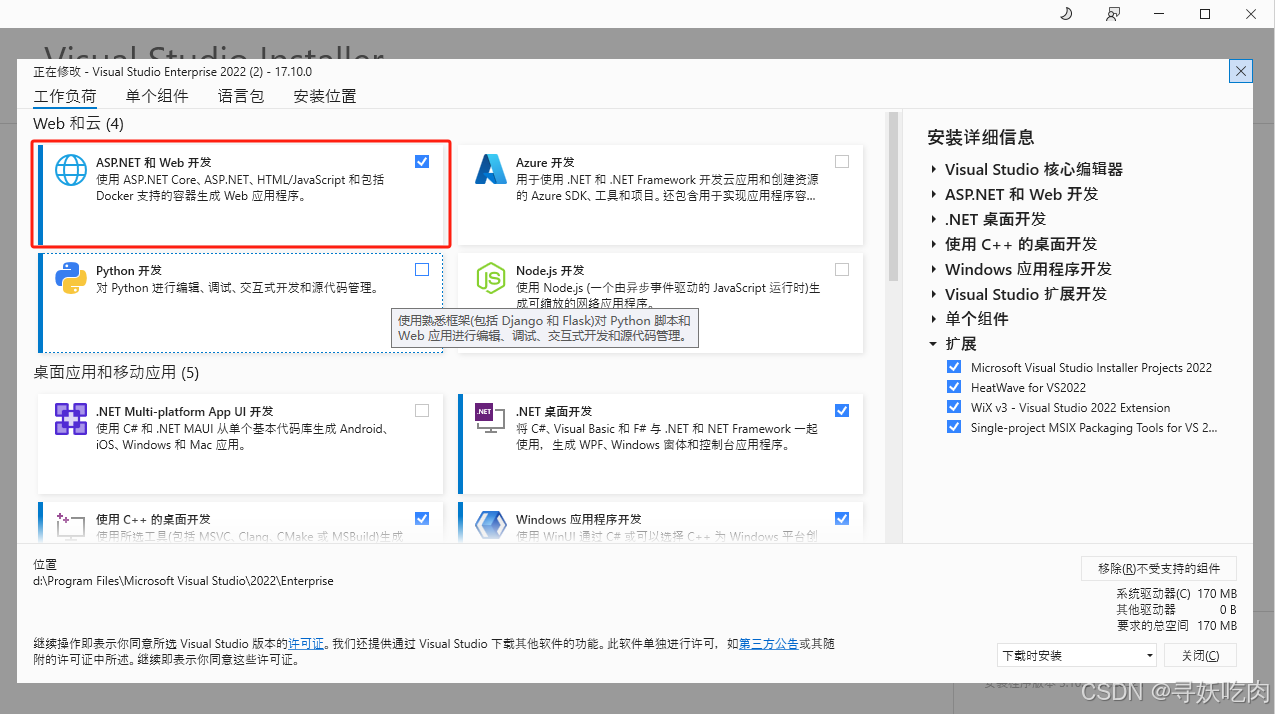Click the 安装详细信息 heading
This screenshot has width=1275, height=714.
[x=980, y=137]
